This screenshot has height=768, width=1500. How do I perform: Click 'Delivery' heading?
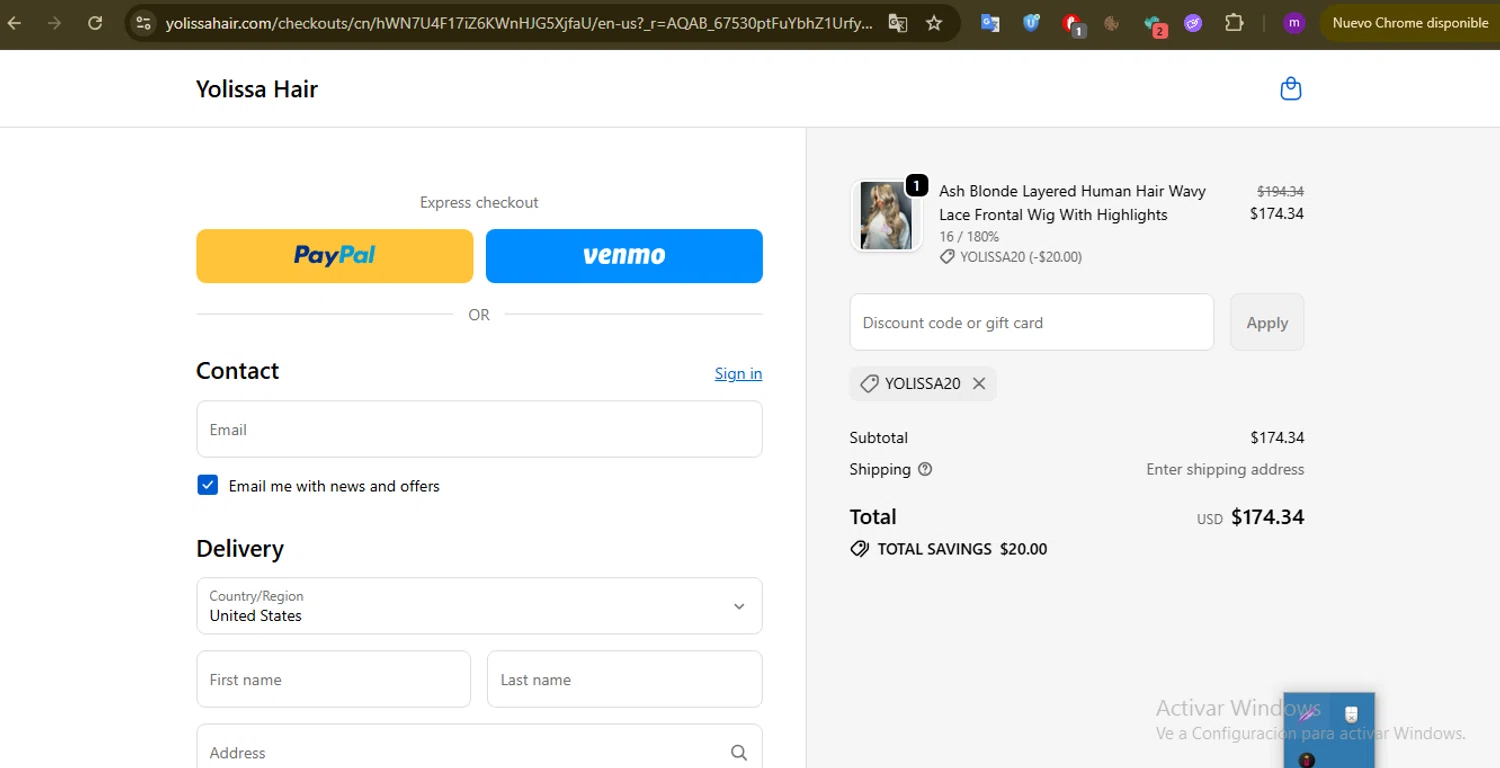(x=240, y=549)
